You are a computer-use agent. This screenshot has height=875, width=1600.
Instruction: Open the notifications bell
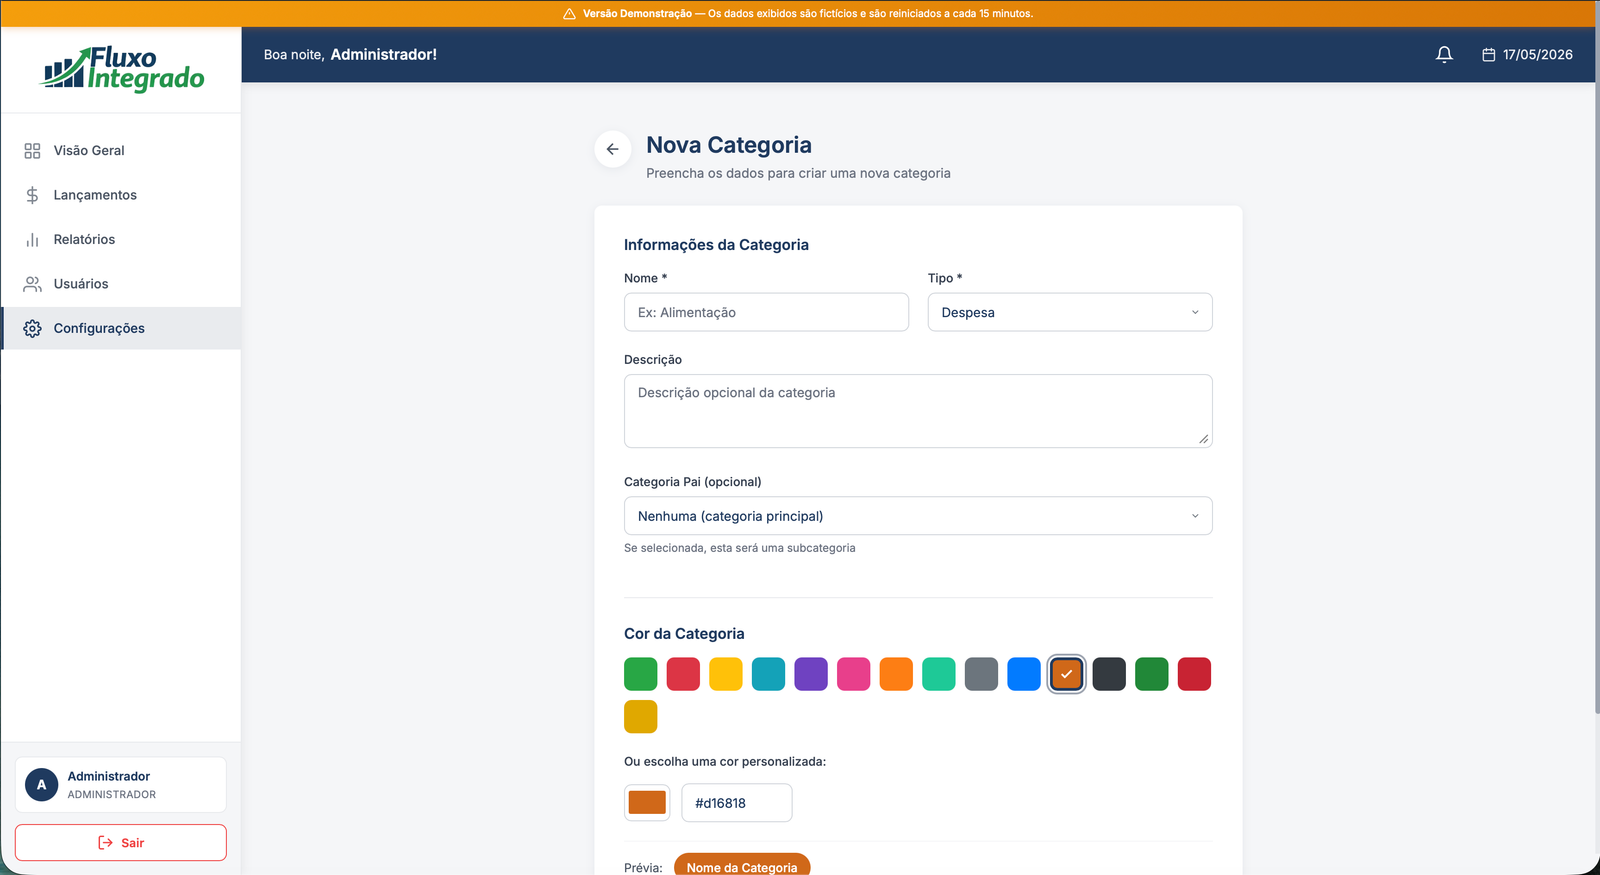pyautogui.click(x=1444, y=55)
